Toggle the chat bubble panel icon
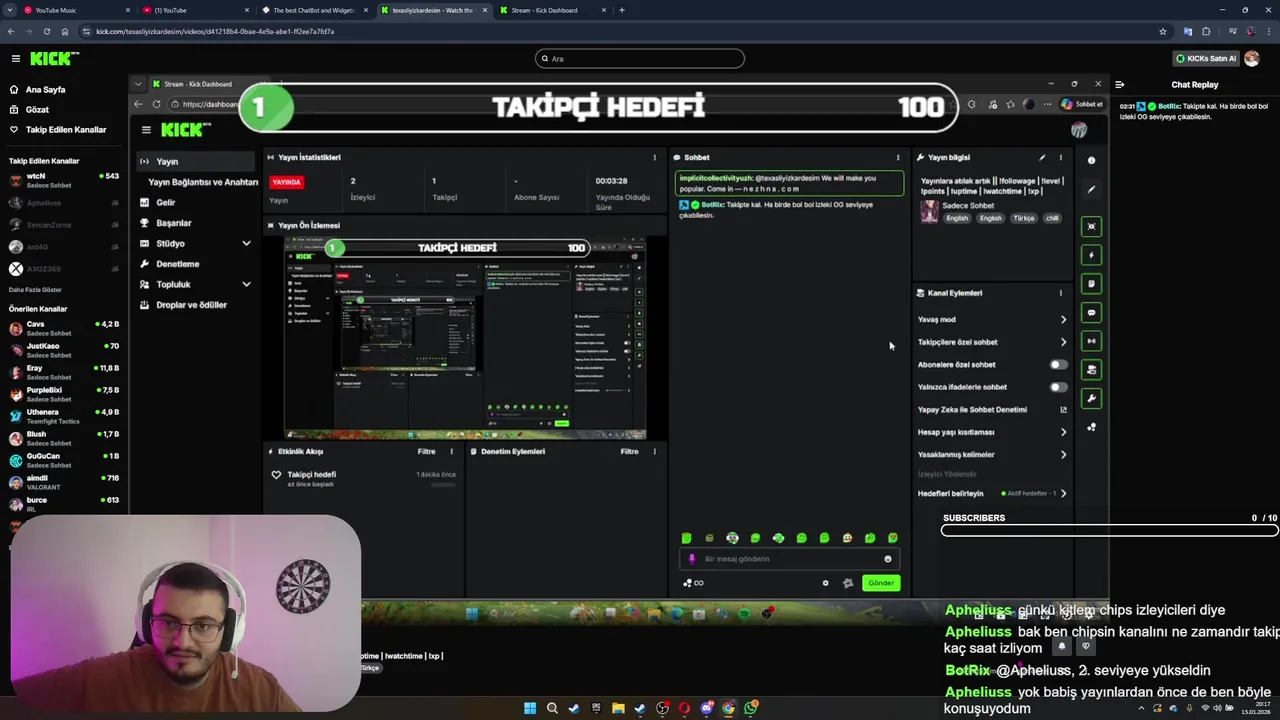 [x=1091, y=313]
